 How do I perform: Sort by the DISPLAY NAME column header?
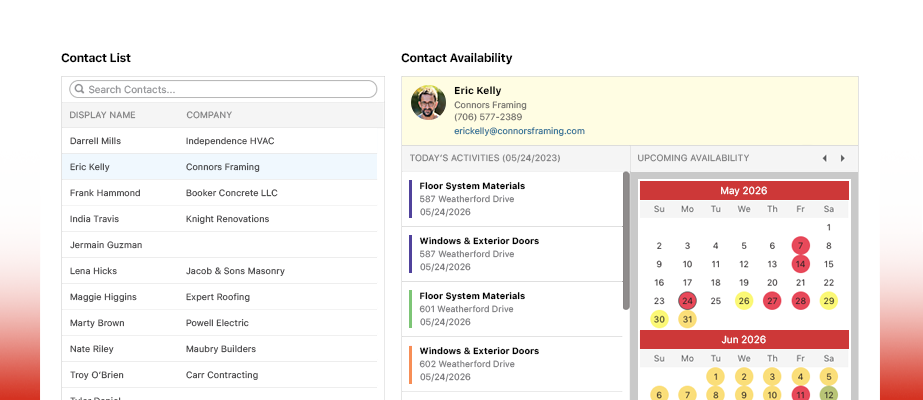[102, 115]
